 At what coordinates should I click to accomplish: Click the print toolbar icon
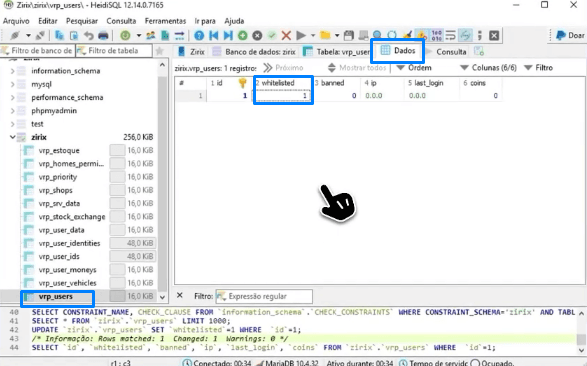(x=103, y=36)
